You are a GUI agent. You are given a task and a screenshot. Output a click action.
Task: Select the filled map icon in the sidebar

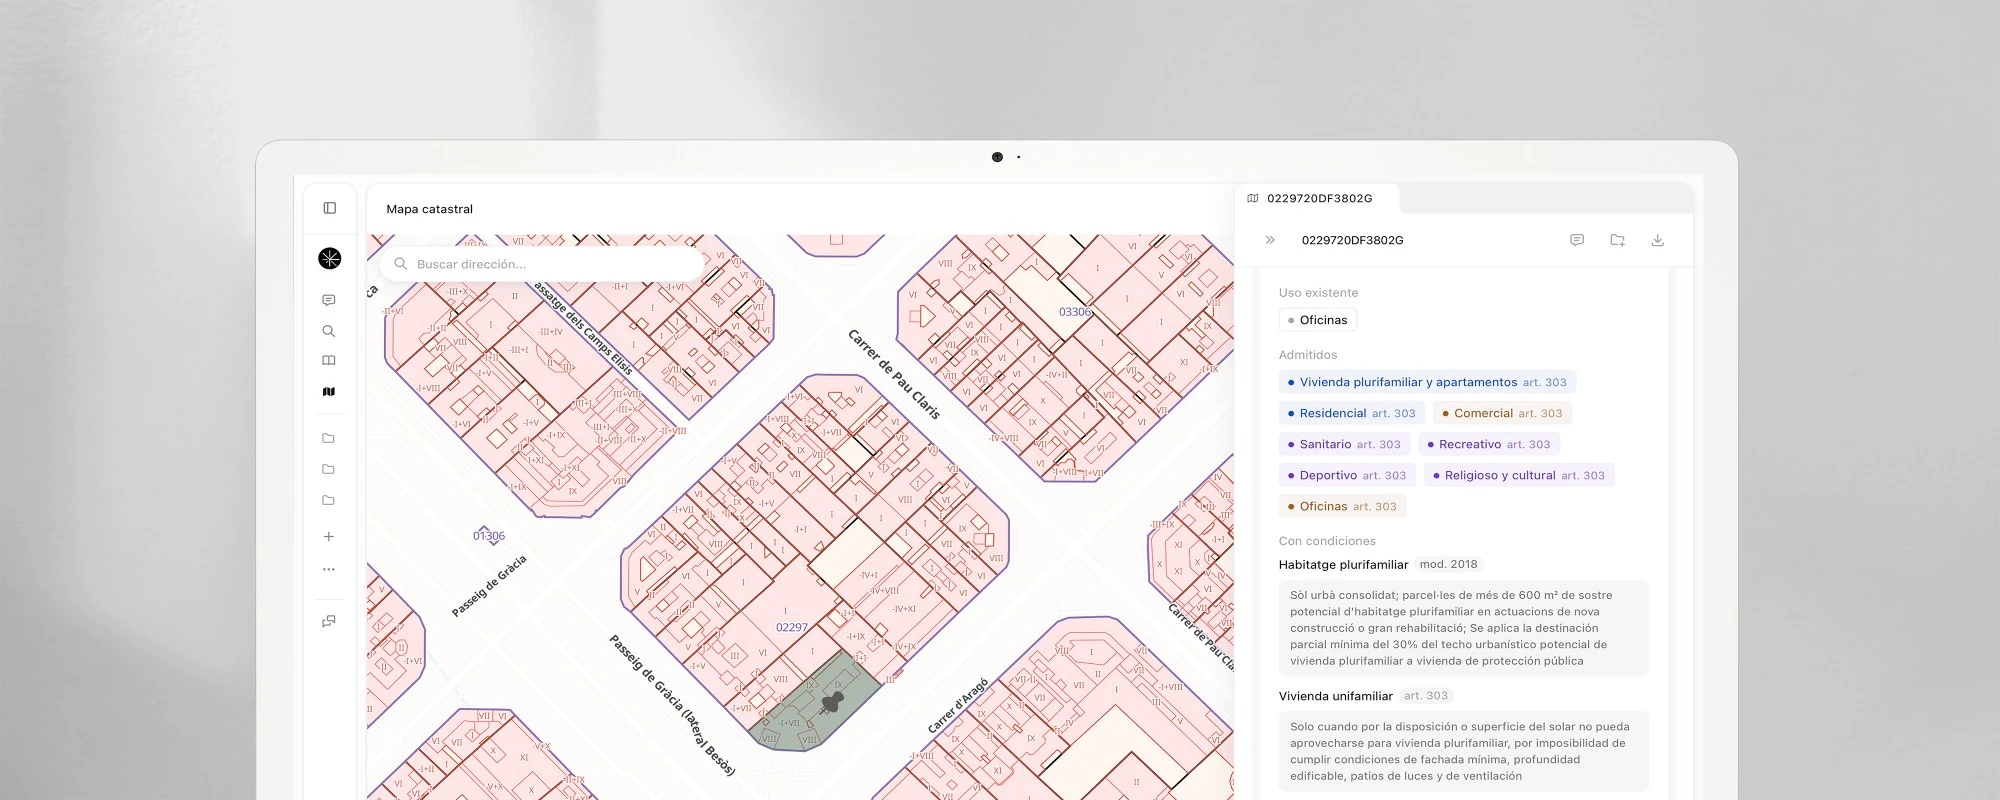pos(329,392)
